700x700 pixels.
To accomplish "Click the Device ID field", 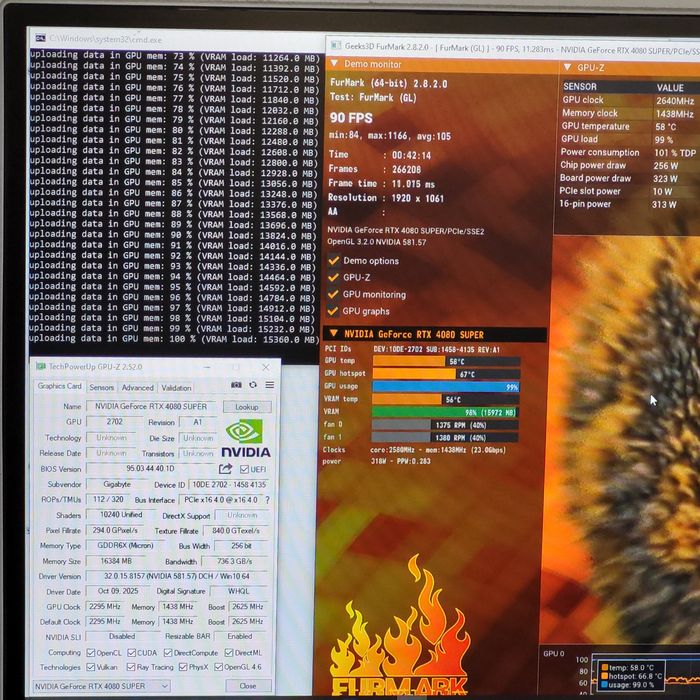I will click(x=229, y=484).
